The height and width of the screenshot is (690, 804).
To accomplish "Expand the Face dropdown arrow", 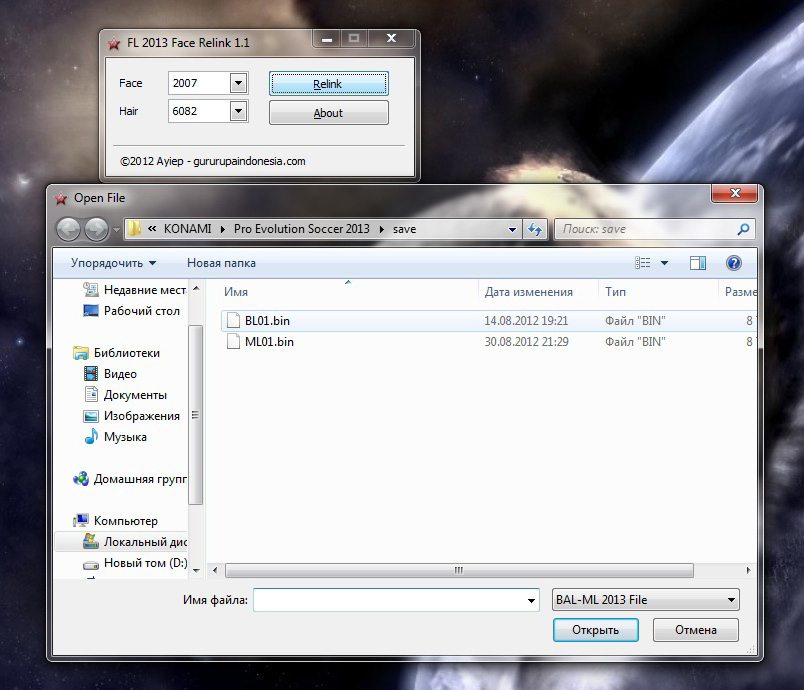I will 238,83.
